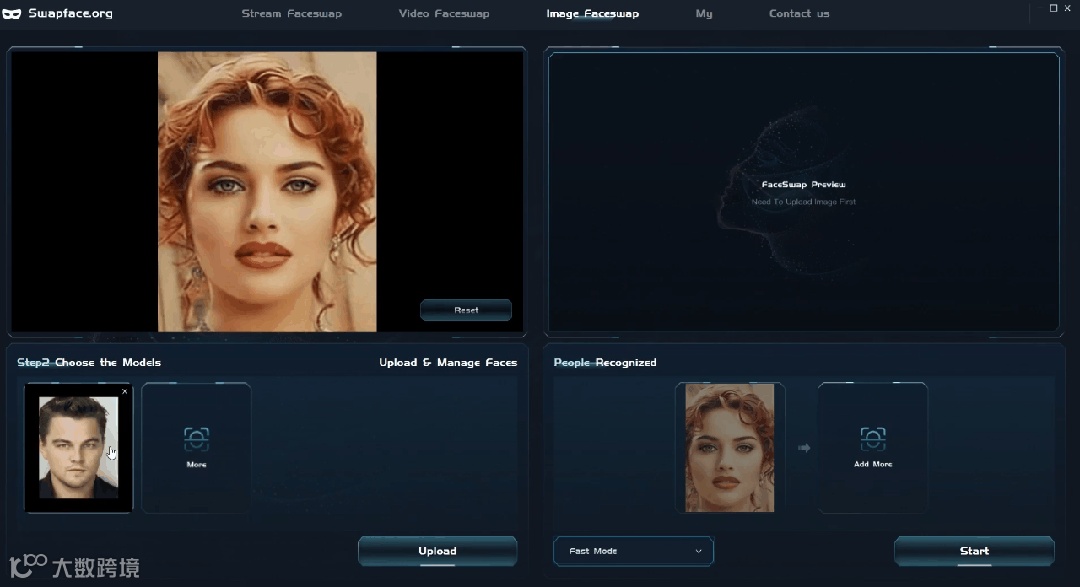This screenshot has height=587, width=1080.
Task: Open the Contact us tab
Action: [x=799, y=14]
